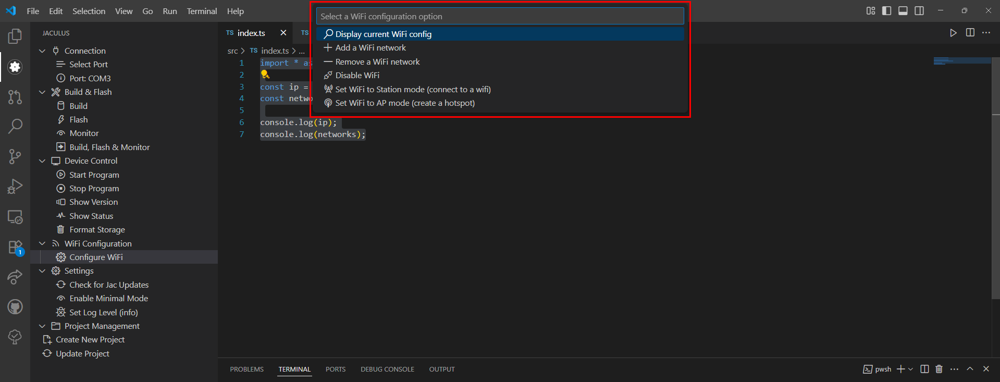Open the Explorer view in the activity bar
This screenshot has width=1000, height=382.
(15, 36)
